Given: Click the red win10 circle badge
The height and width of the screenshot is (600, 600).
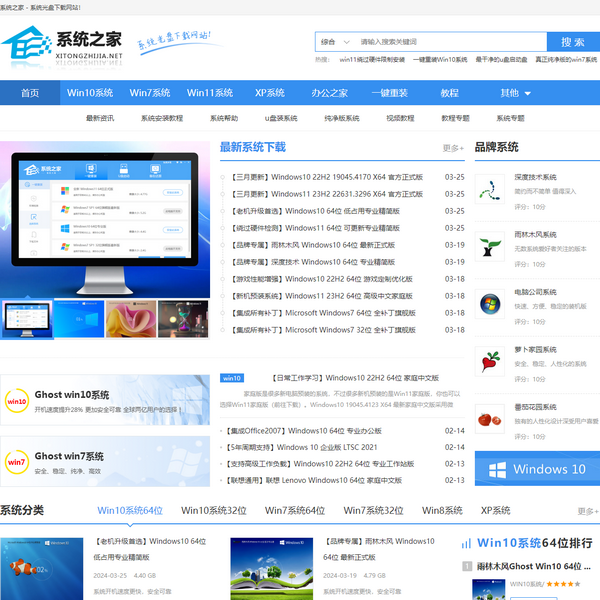Looking at the screenshot, I should [17, 402].
